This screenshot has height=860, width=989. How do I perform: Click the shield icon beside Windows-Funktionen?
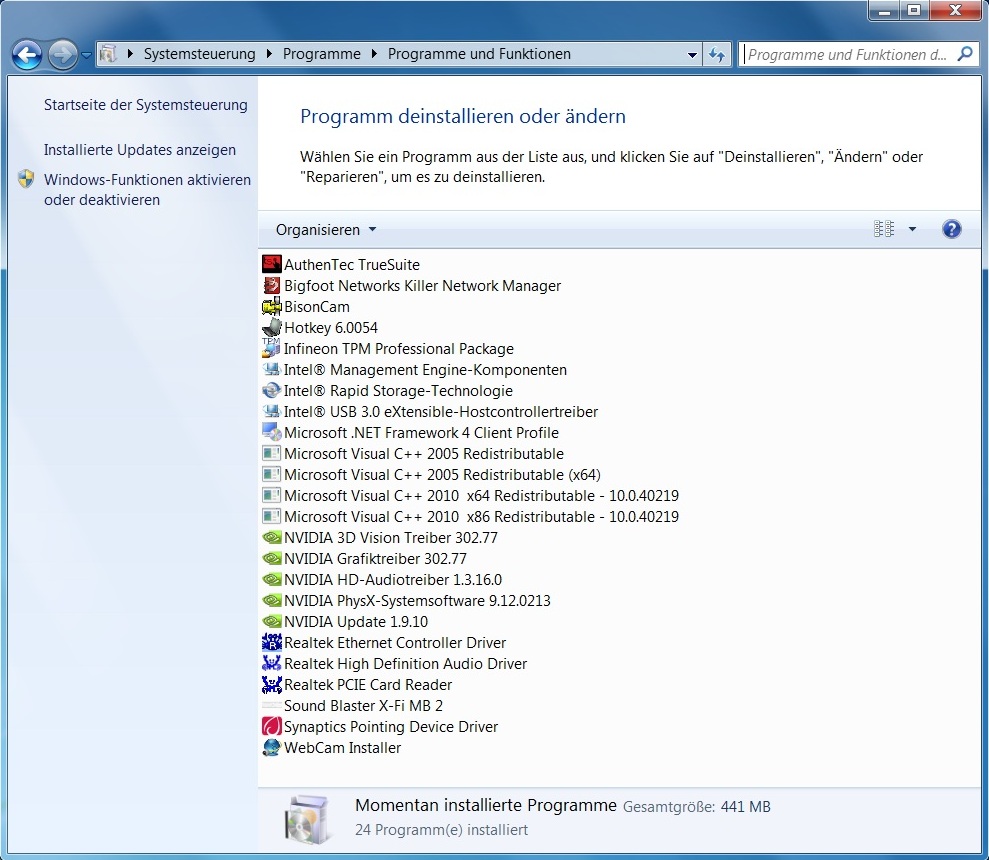(26, 179)
